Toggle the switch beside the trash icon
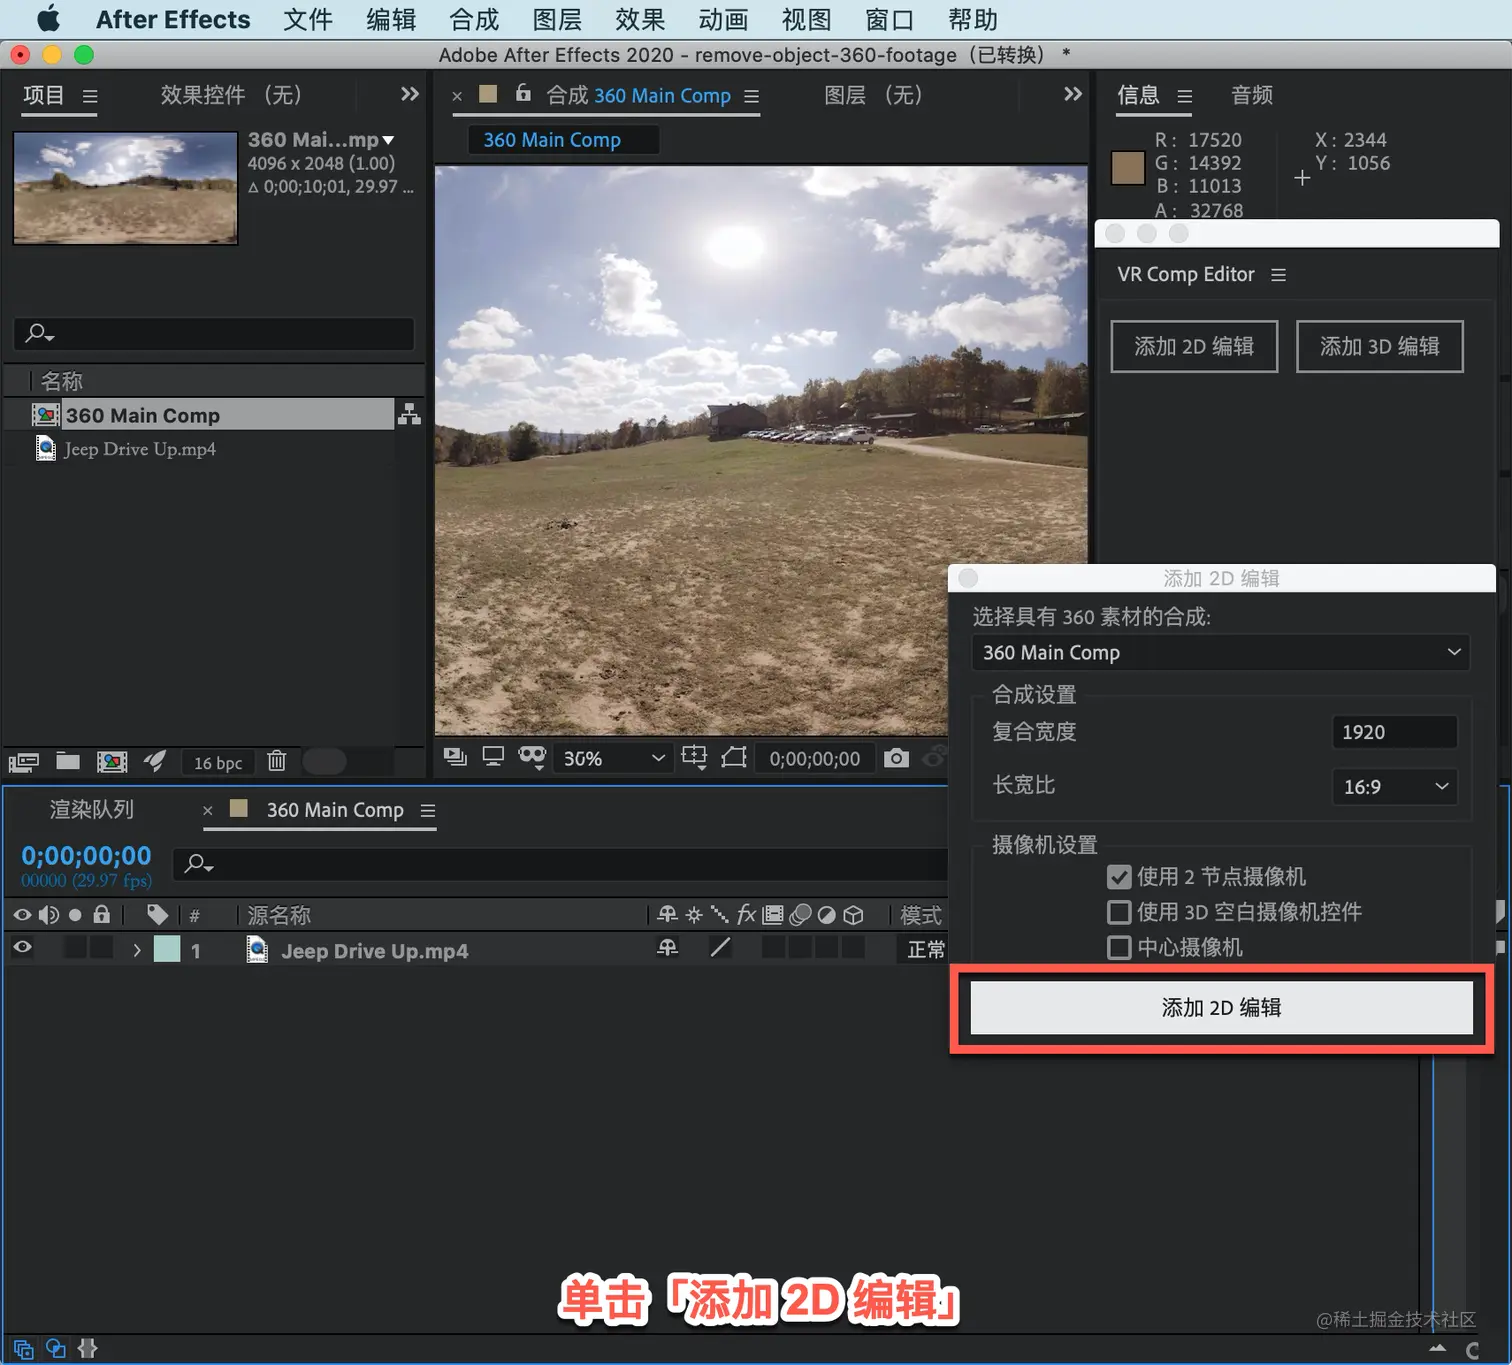 (x=324, y=762)
